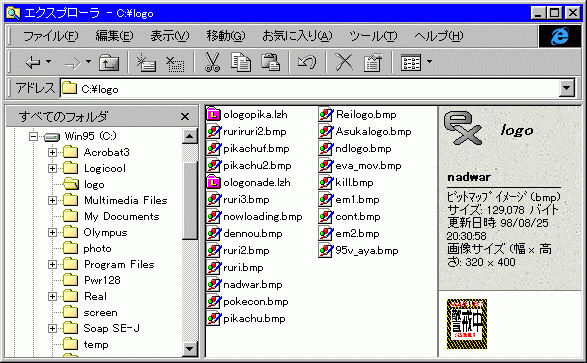Close the すべてのフォルダ pane

click(x=185, y=117)
